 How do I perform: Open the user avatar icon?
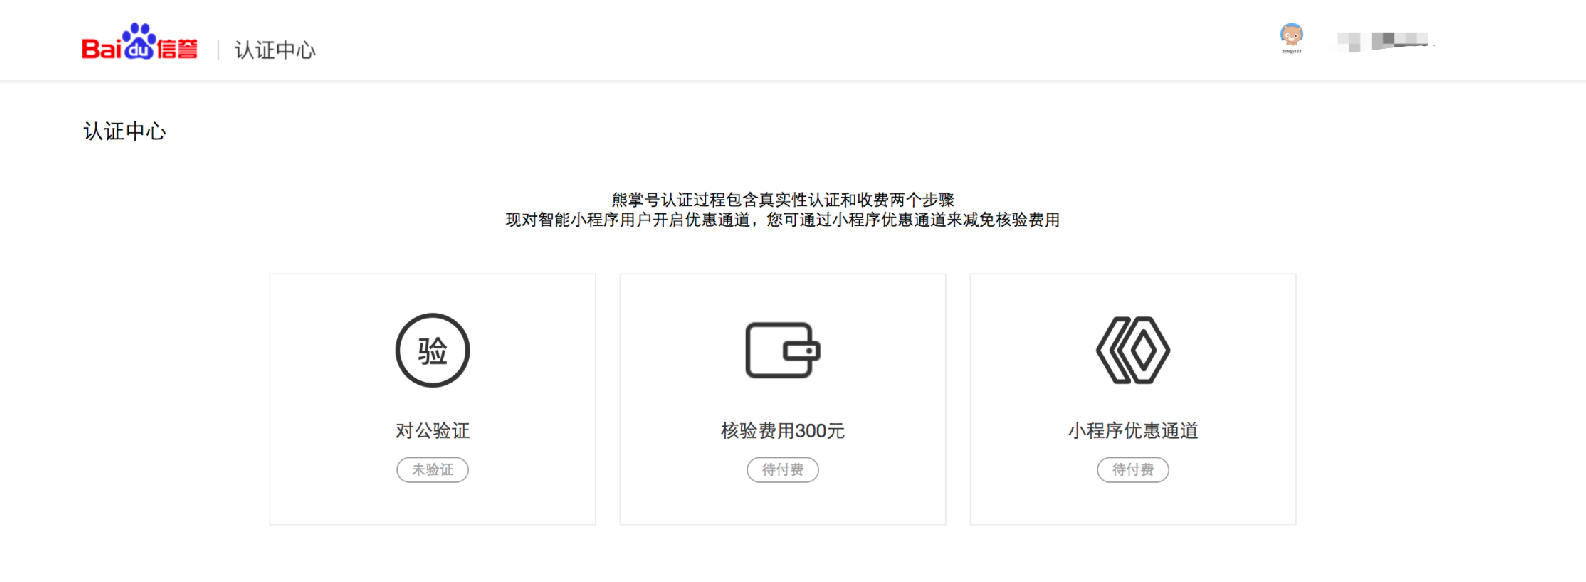tap(1292, 38)
